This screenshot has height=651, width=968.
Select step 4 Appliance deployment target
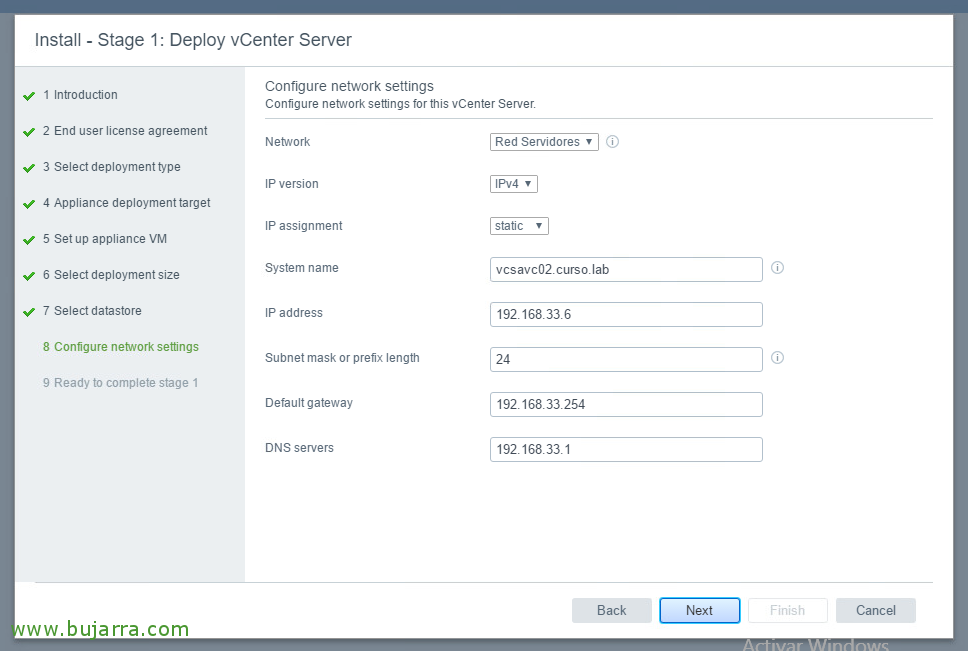pyautogui.click(x=132, y=203)
